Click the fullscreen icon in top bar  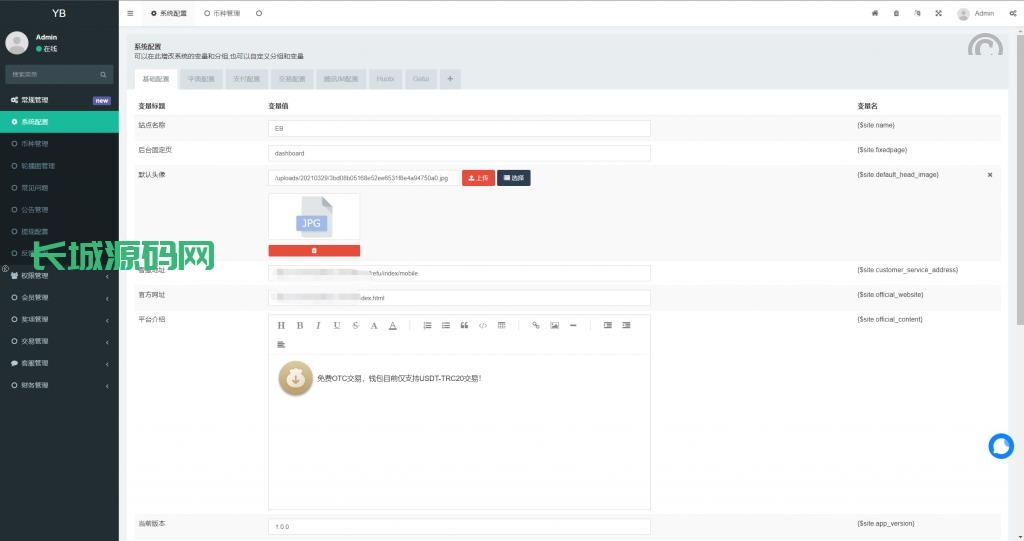point(938,14)
